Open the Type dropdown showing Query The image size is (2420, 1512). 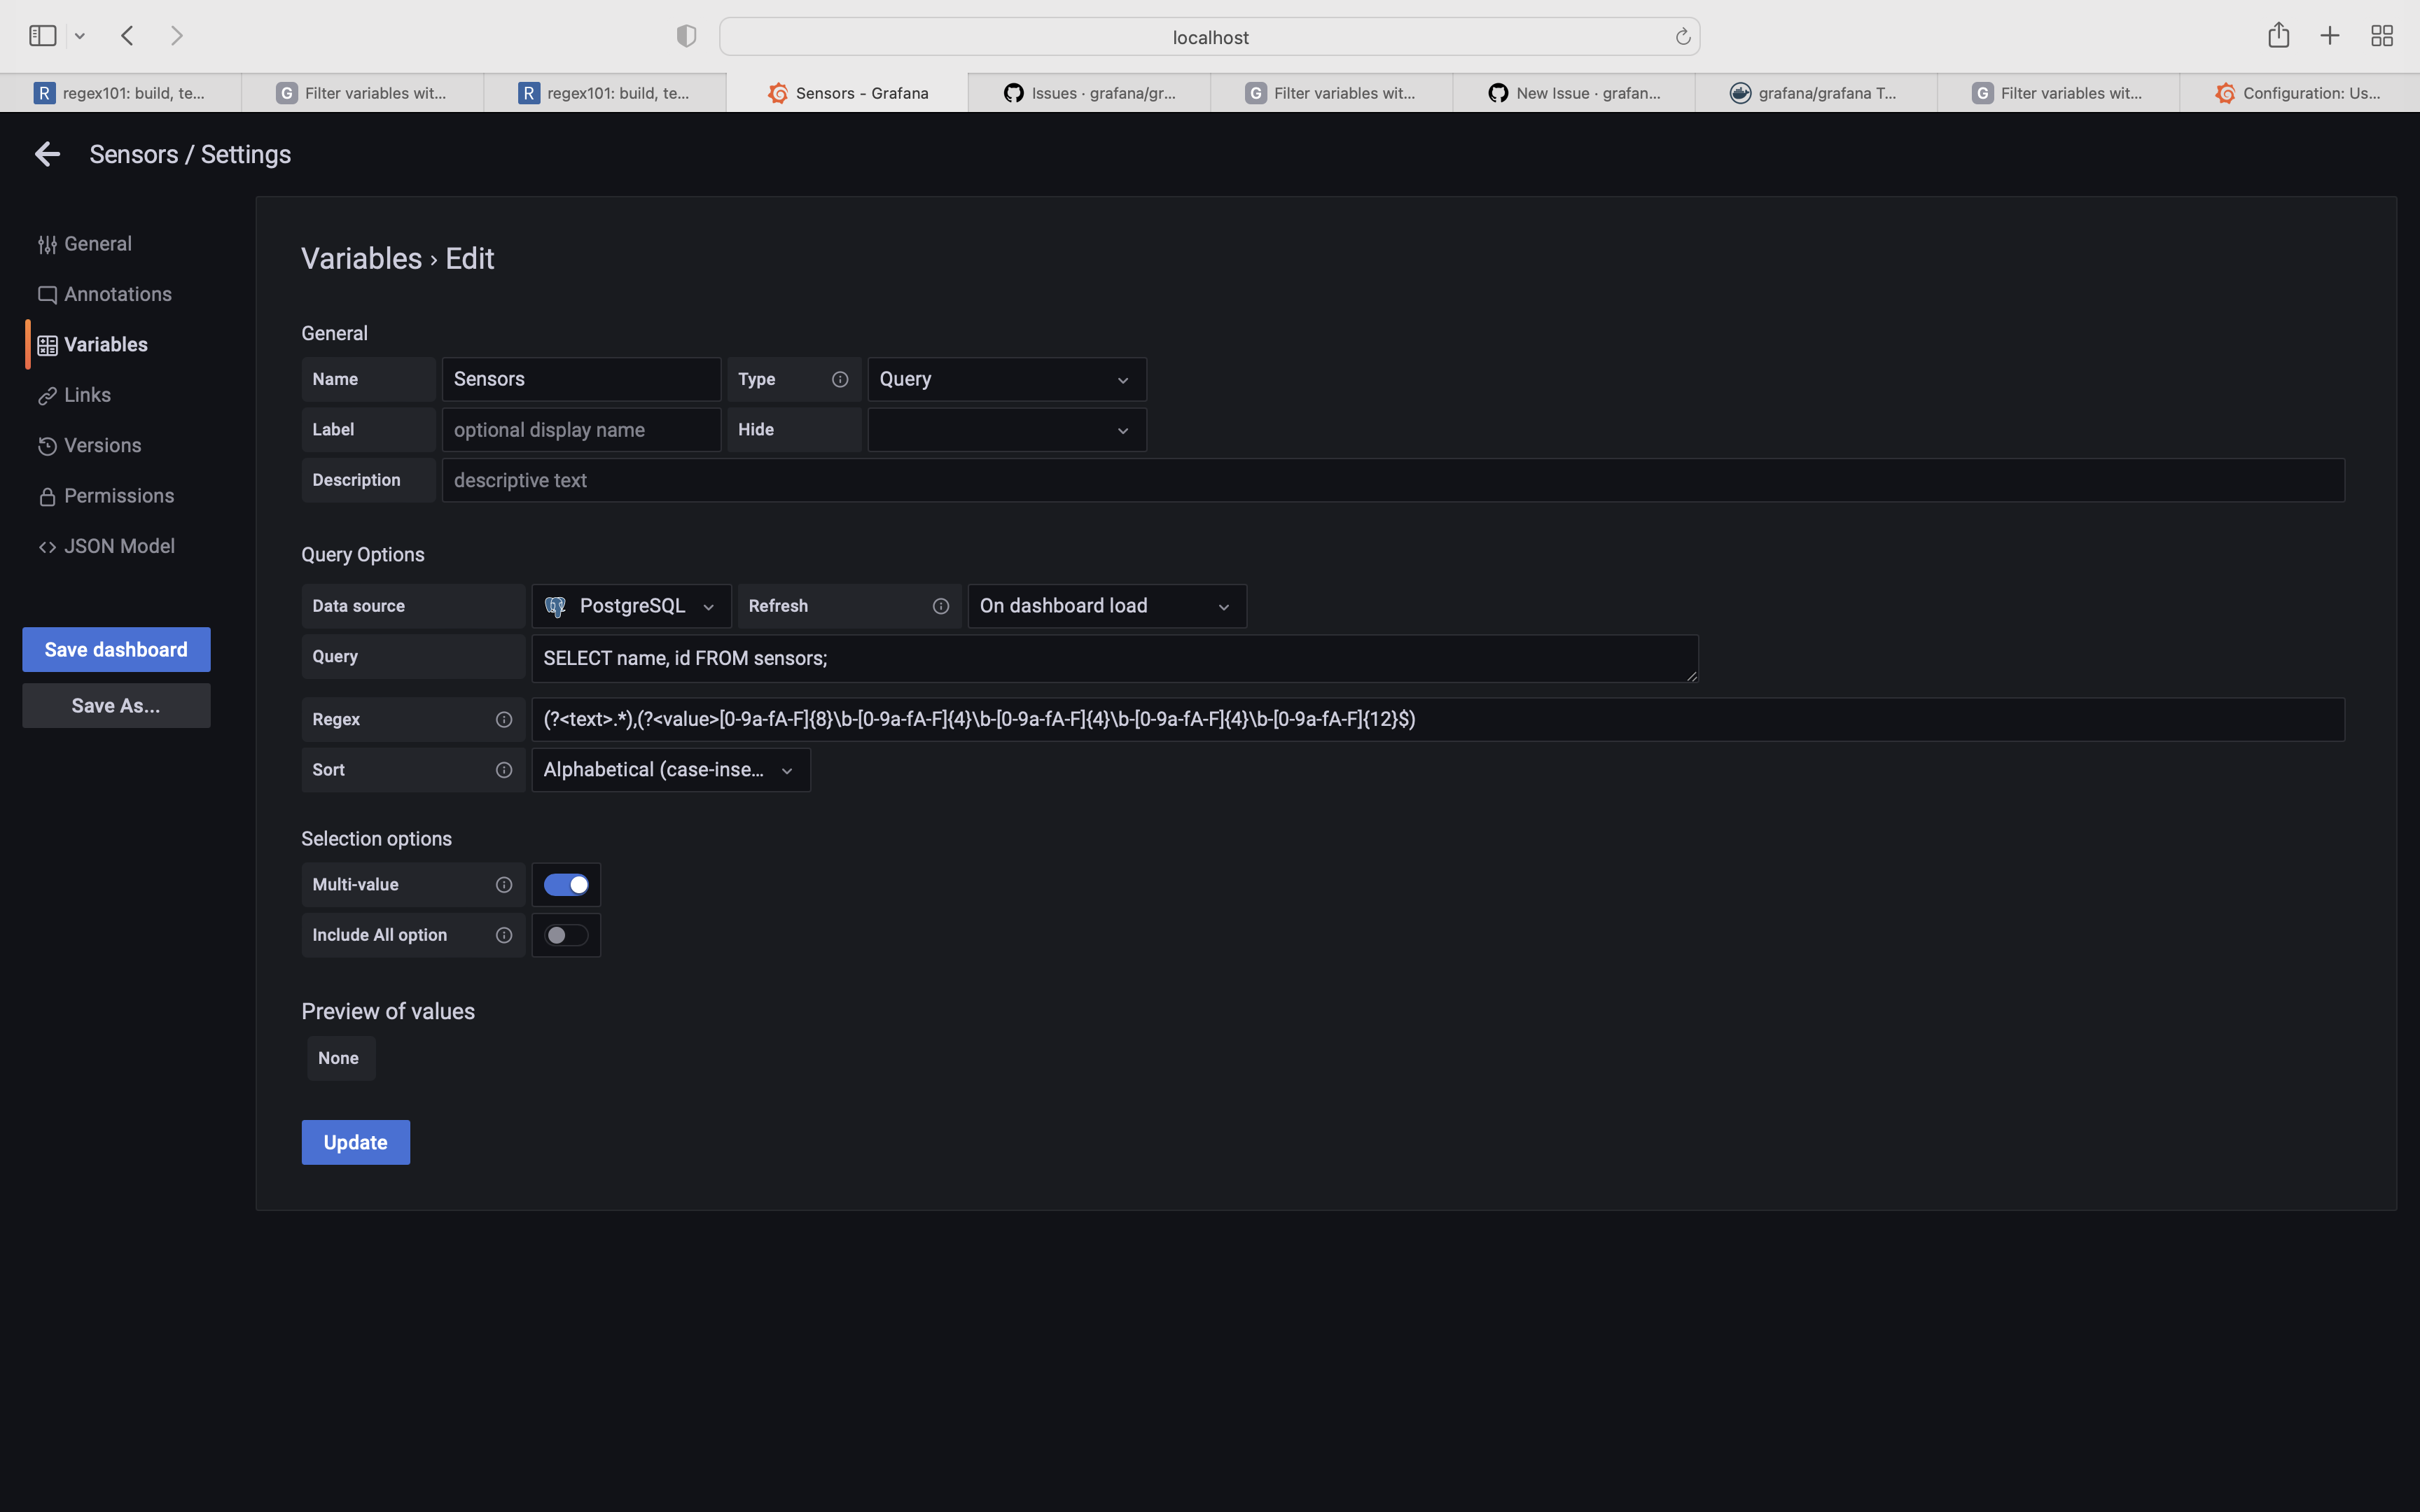click(x=1005, y=378)
